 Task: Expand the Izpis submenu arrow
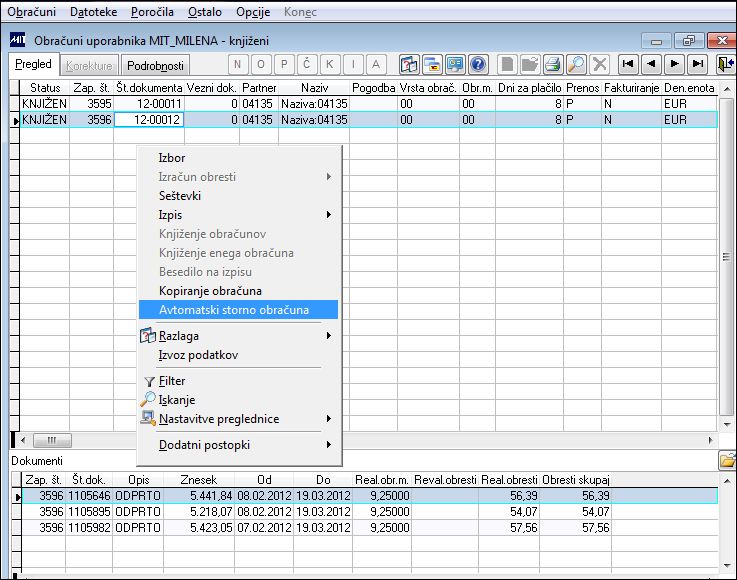[x=329, y=215]
